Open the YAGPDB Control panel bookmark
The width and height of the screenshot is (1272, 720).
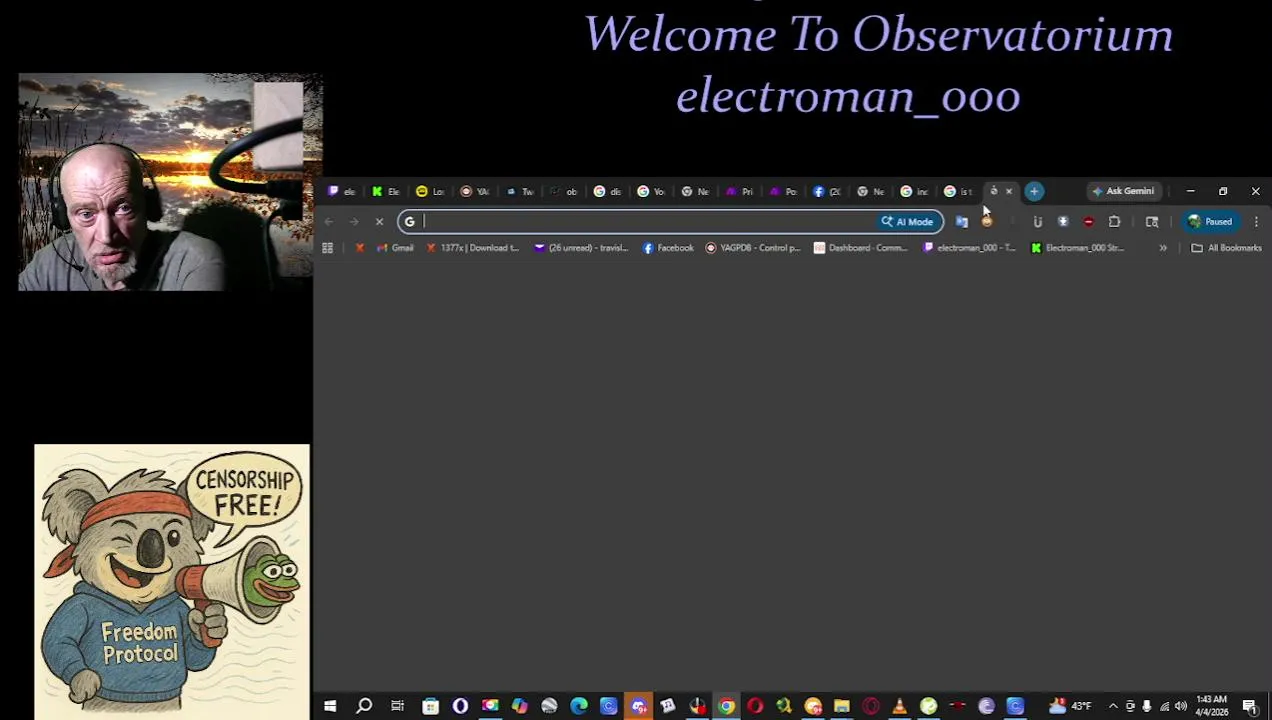tap(753, 248)
